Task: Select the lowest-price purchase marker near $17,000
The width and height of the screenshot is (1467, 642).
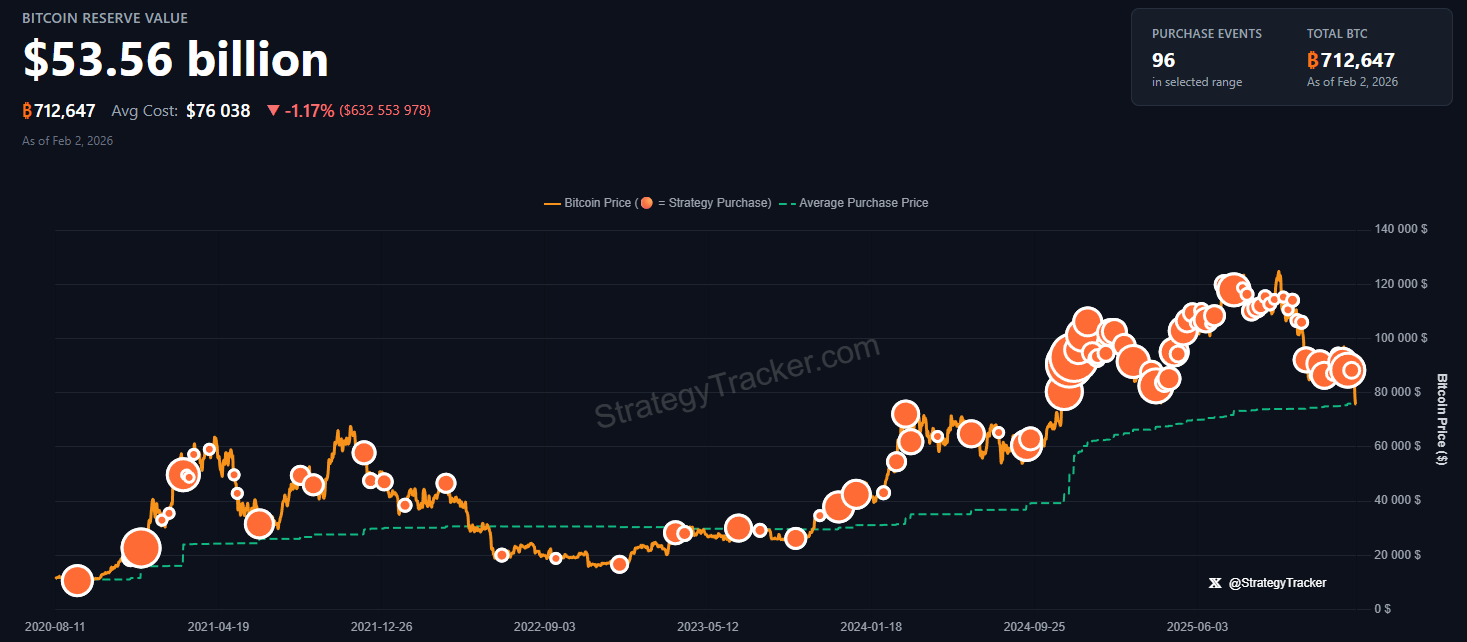Action: pyautogui.click(x=619, y=564)
